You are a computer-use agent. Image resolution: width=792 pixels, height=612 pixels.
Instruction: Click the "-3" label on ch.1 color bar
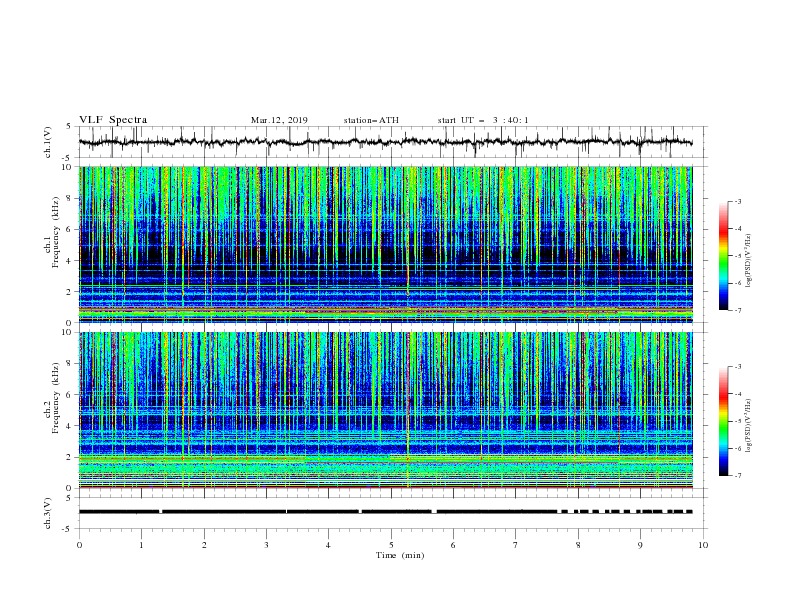pos(737,201)
